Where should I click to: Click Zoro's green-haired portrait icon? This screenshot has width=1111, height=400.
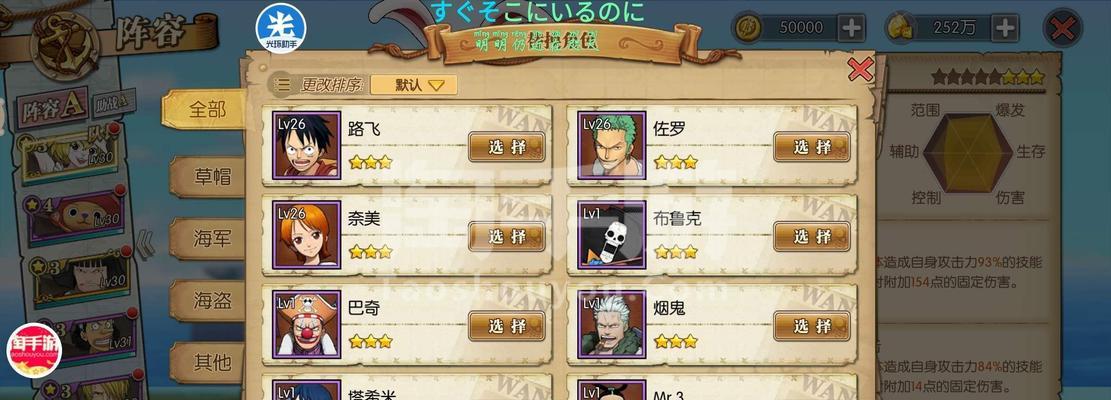(611, 144)
